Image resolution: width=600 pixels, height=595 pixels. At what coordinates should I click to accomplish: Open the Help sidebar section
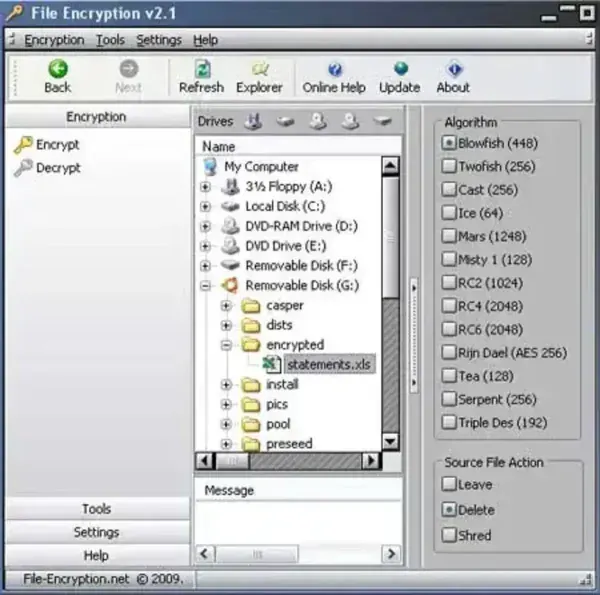97,555
